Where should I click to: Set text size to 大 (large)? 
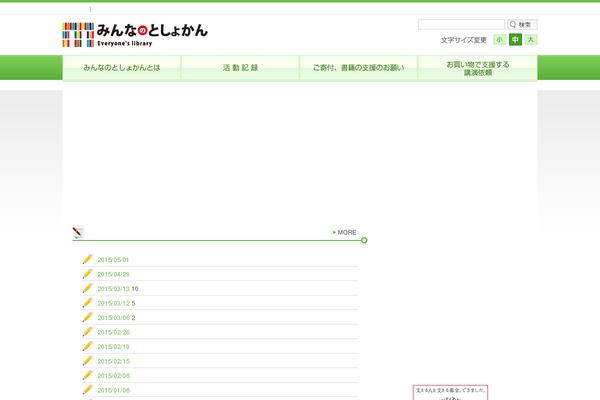tap(531, 39)
